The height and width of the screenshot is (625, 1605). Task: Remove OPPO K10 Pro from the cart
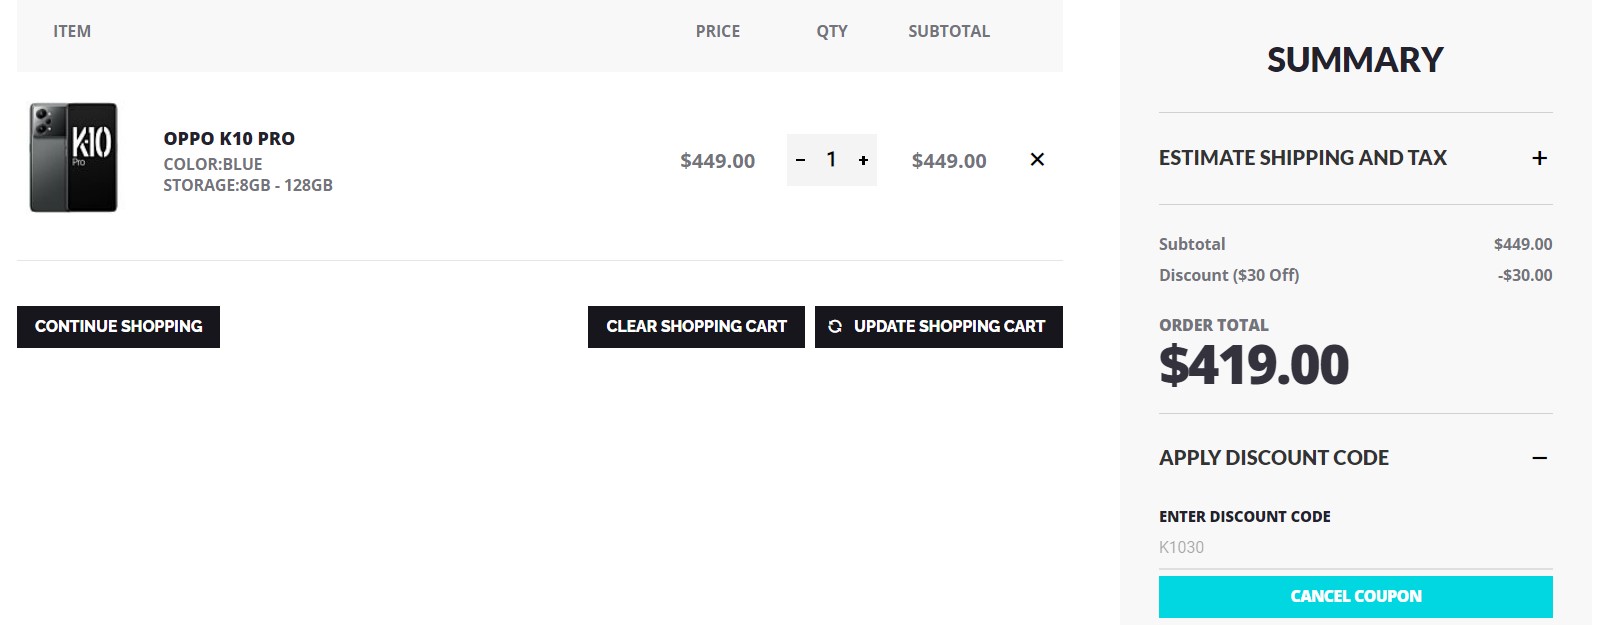pos(1037,159)
